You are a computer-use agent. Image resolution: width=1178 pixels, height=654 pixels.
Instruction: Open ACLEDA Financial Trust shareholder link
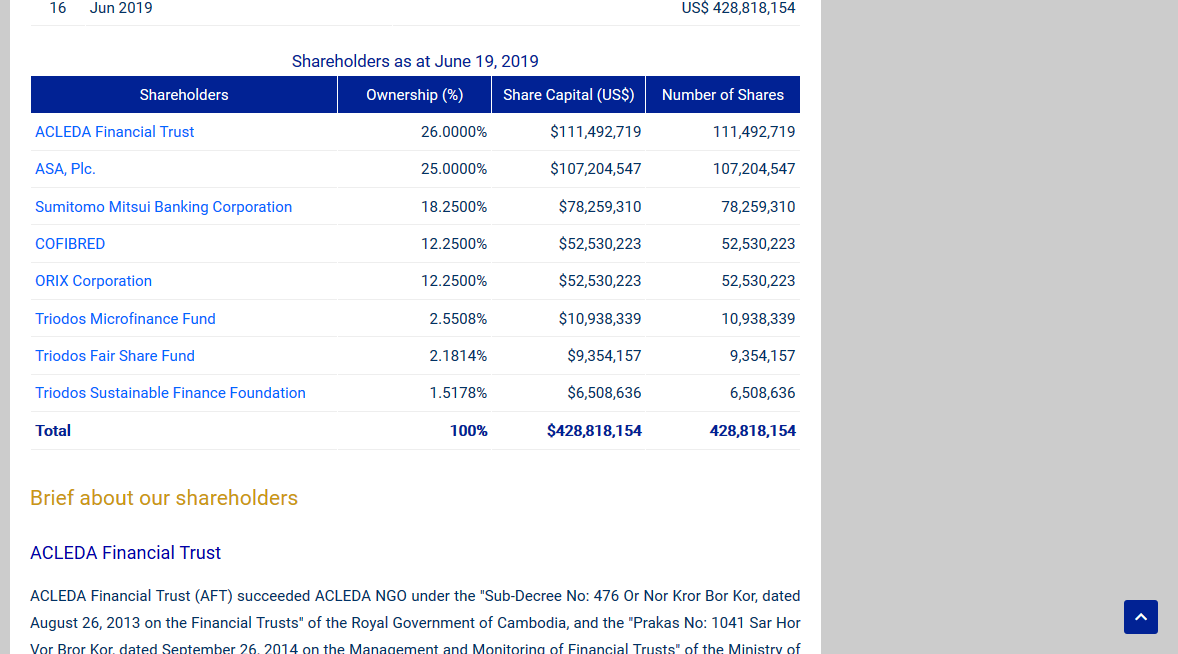pos(114,132)
